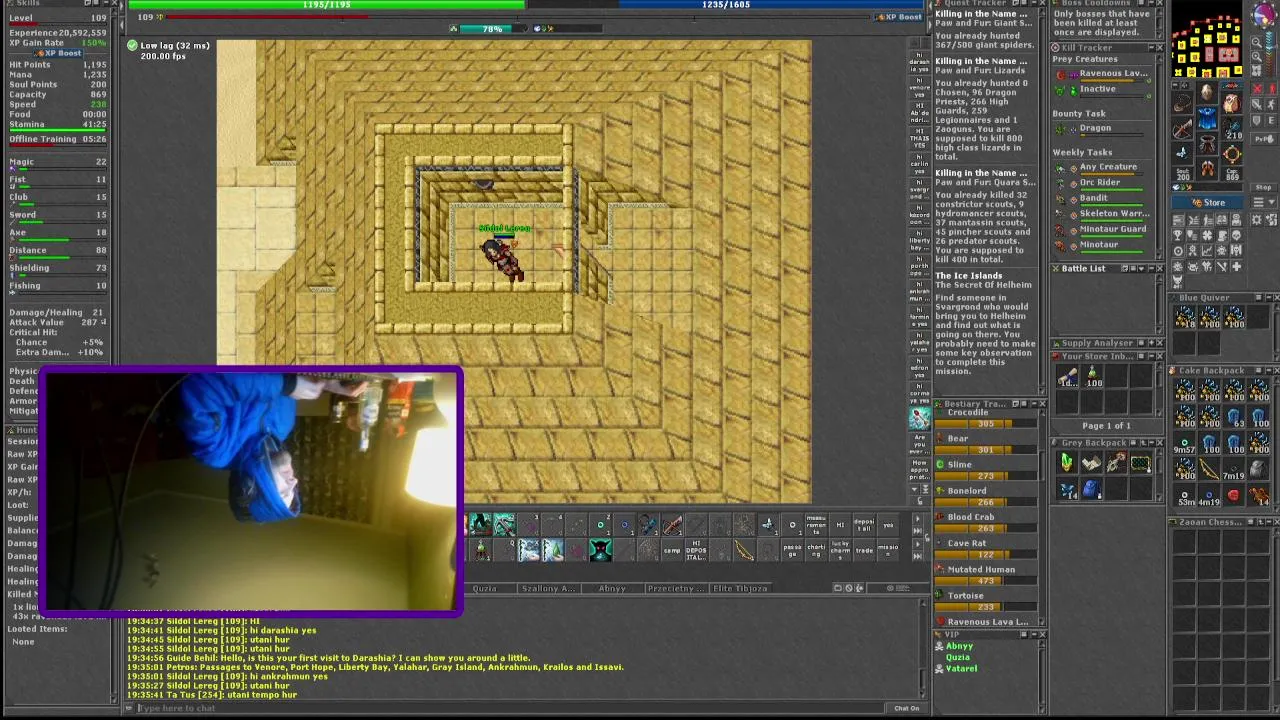Toggle chase opponent mode icon
The height and width of the screenshot is (720, 1280).
click(x=1271, y=104)
